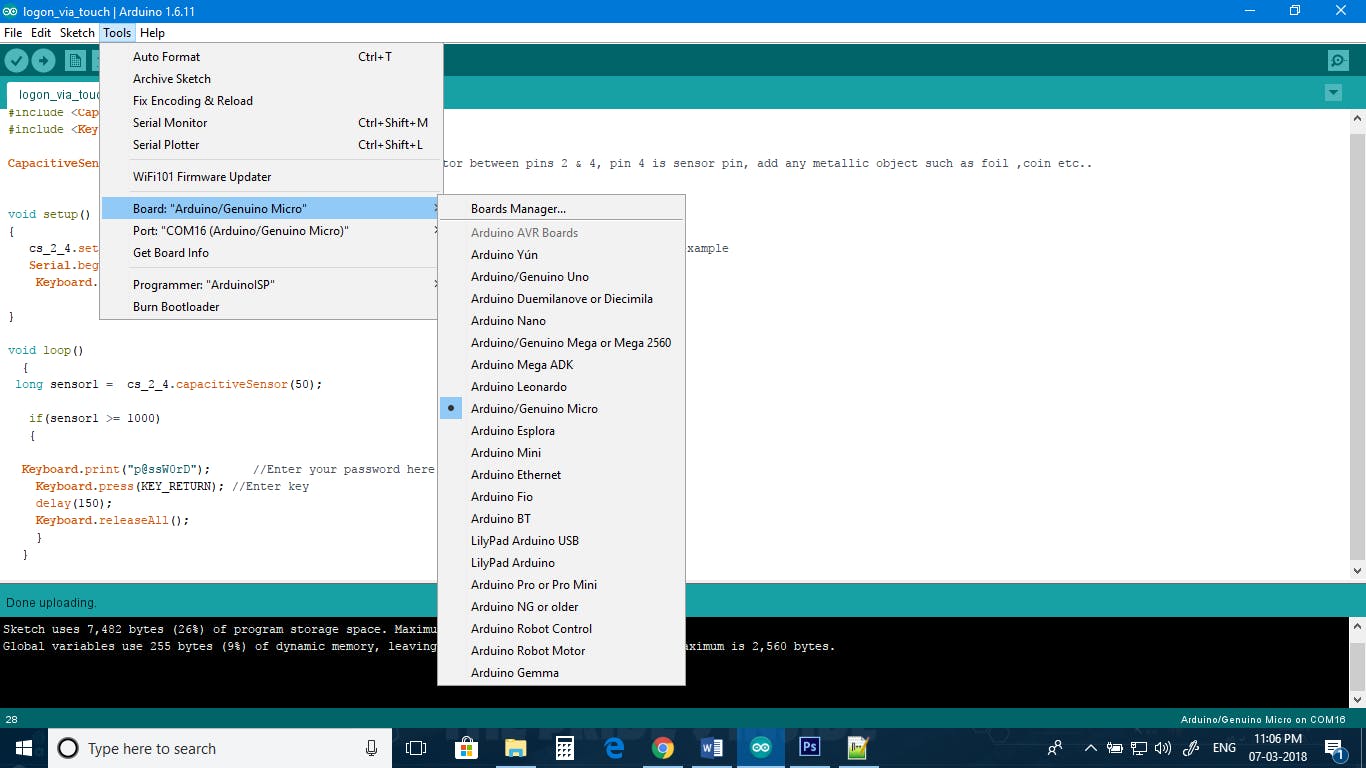Open Calculator from the taskbar
Viewport: 1366px width, 768px height.
564,748
